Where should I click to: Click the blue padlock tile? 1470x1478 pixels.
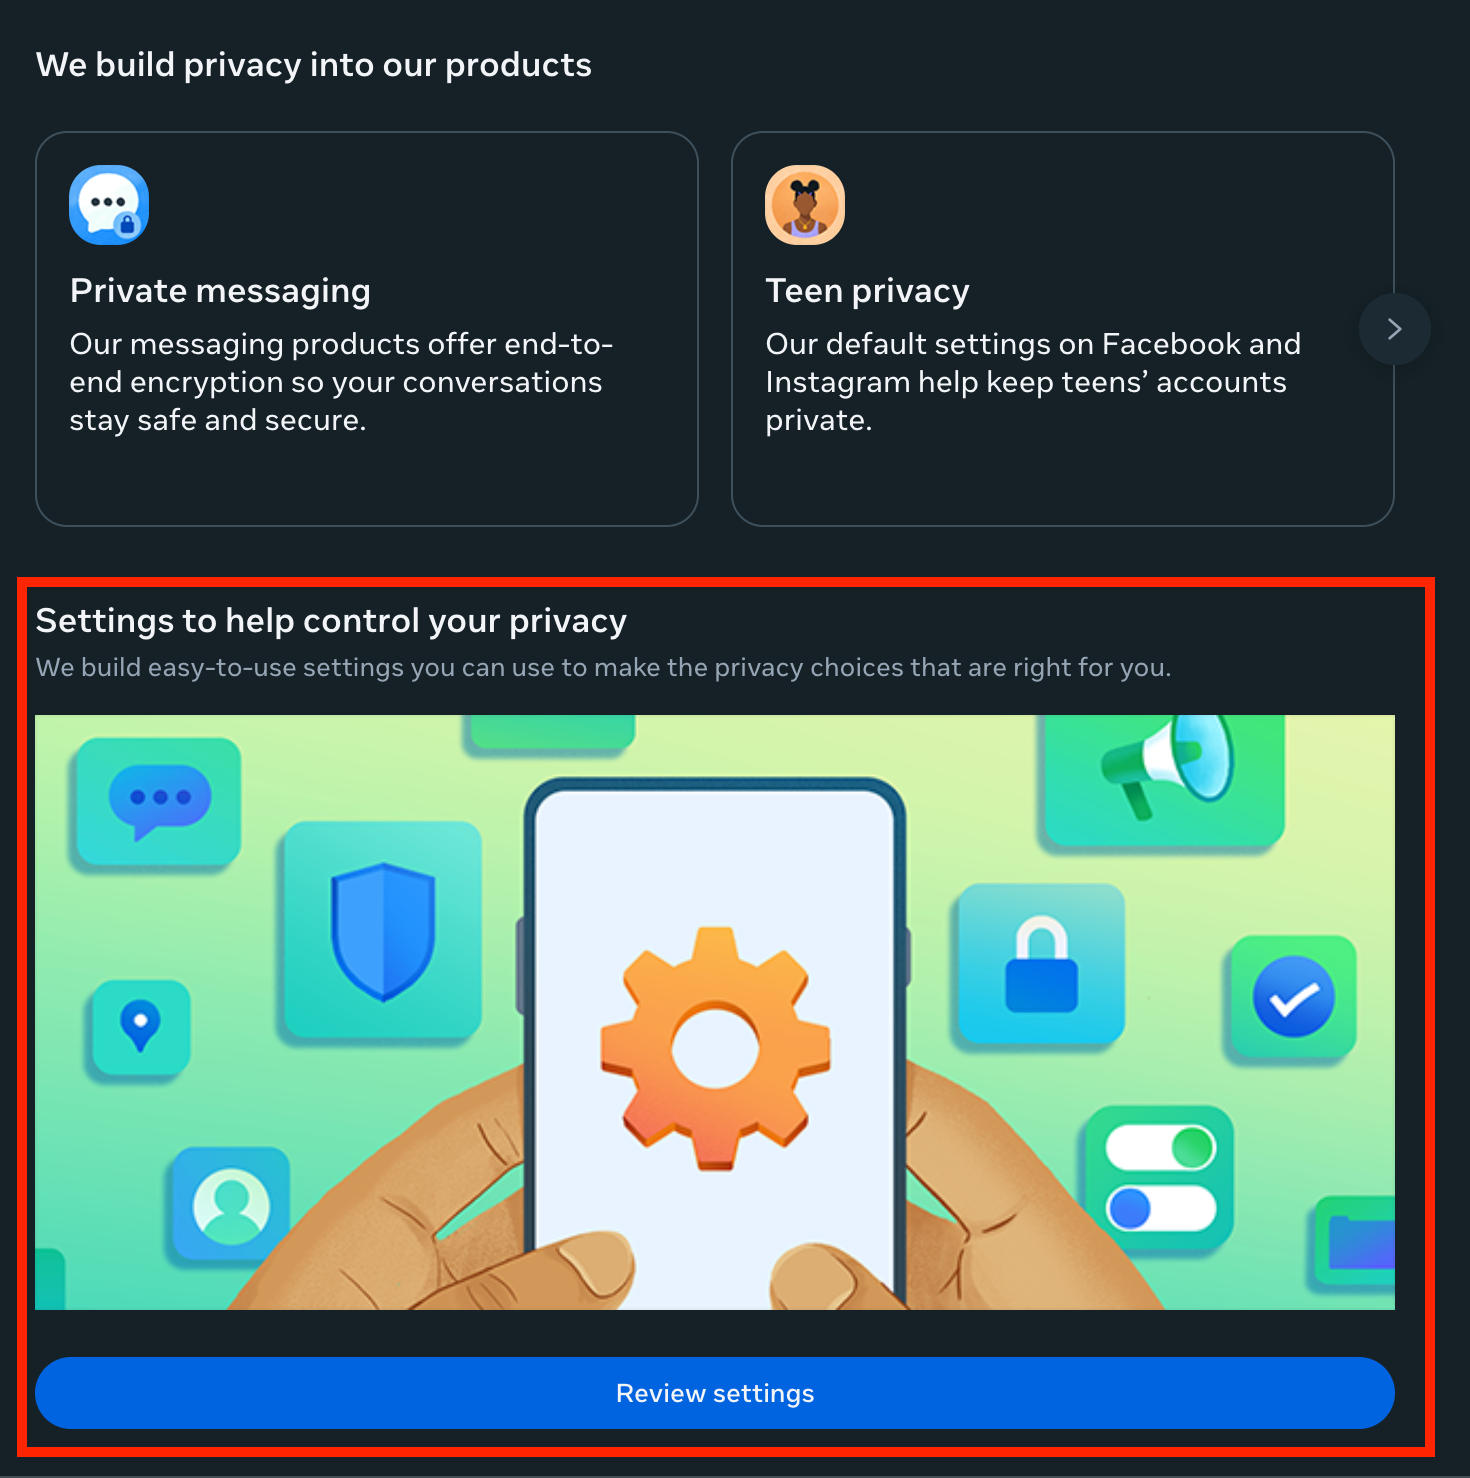pyautogui.click(x=1041, y=964)
